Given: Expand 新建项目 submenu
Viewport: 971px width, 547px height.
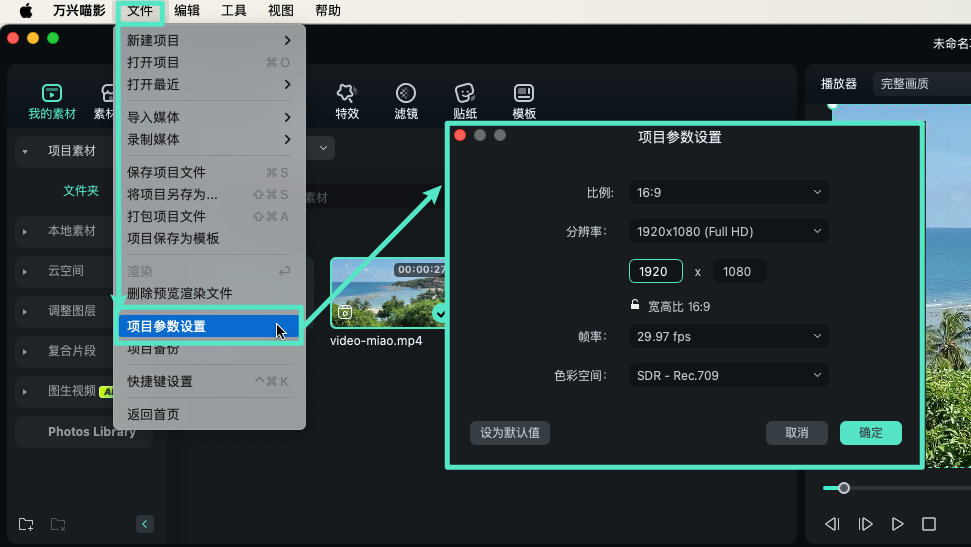Looking at the screenshot, I should 209,40.
